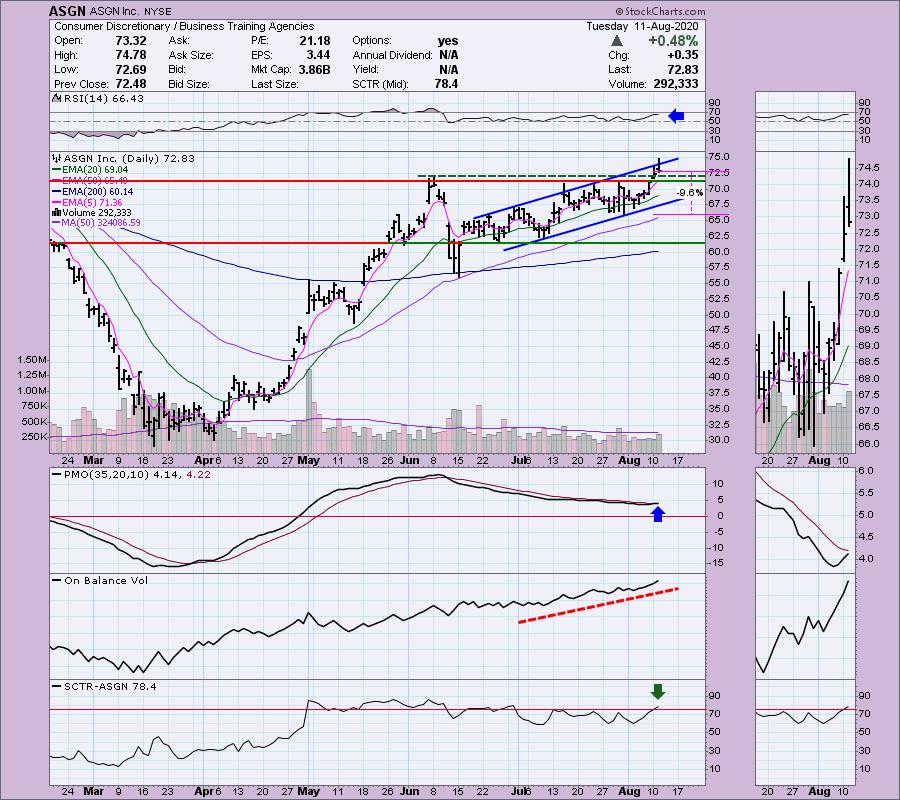Click the 'Ask:' label in the quote header
Image resolution: width=900 pixels, height=800 pixels.
(x=179, y=41)
